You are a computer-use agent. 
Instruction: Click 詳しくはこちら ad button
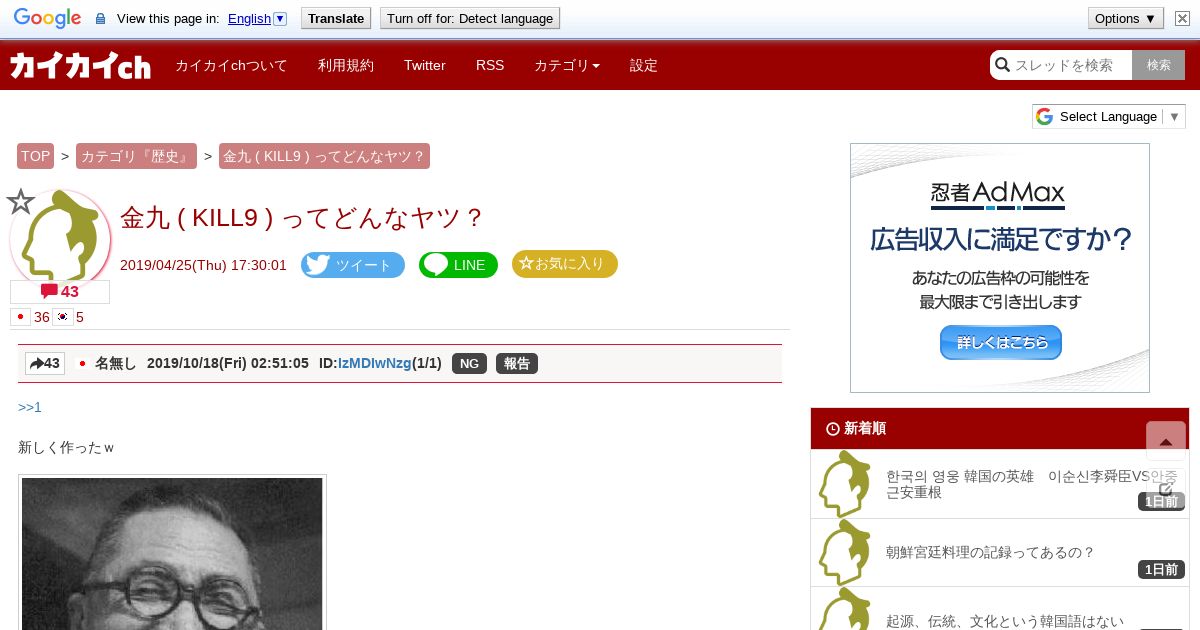pyautogui.click(x=1000, y=343)
